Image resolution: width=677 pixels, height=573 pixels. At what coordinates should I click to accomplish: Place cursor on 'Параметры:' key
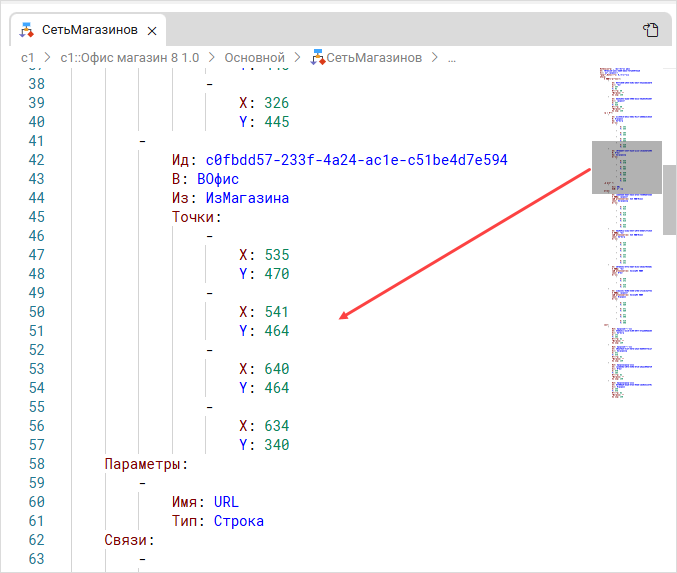click(x=146, y=464)
